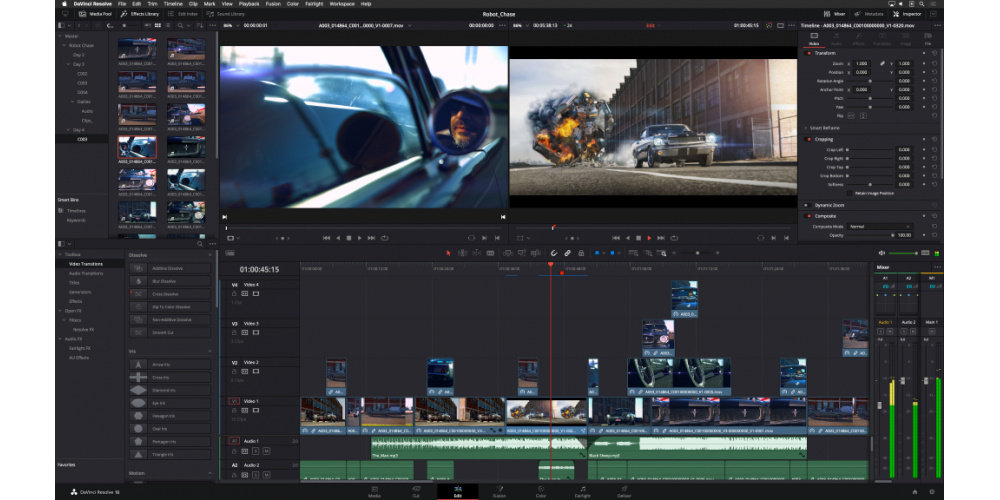
Task: Select the Blade edit tool
Action: pos(490,253)
